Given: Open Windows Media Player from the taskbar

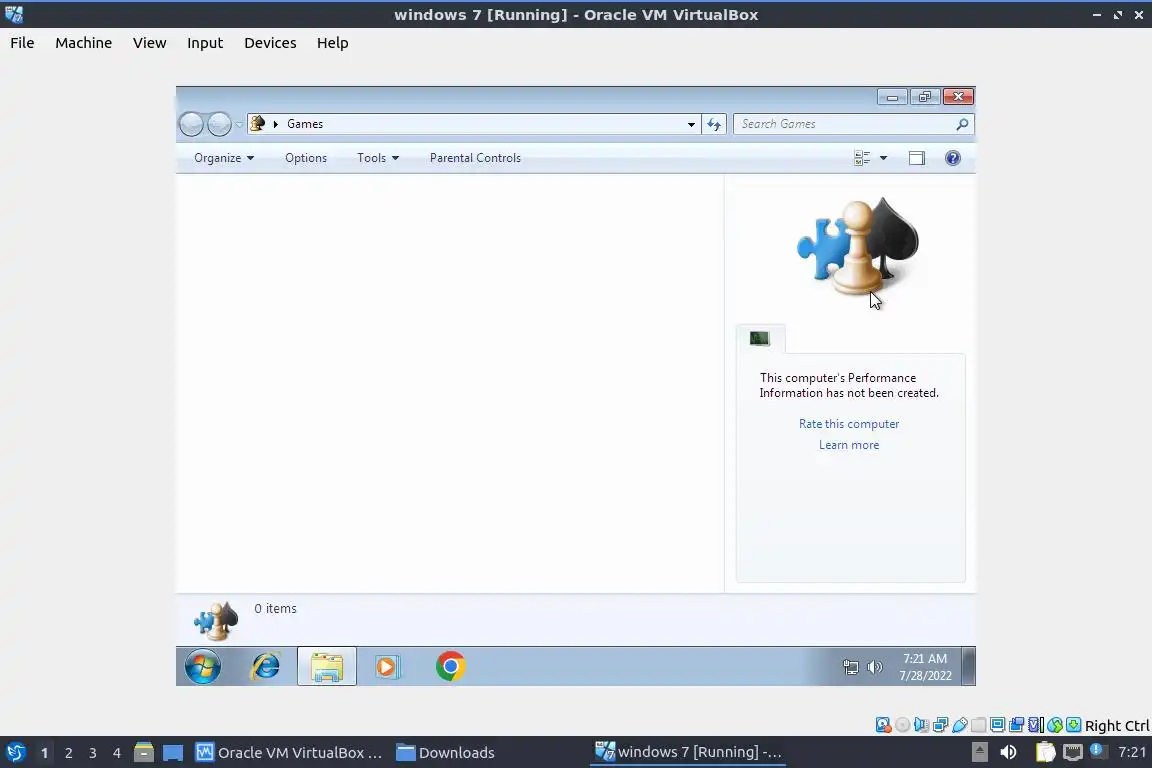Looking at the screenshot, I should tap(387, 667).
